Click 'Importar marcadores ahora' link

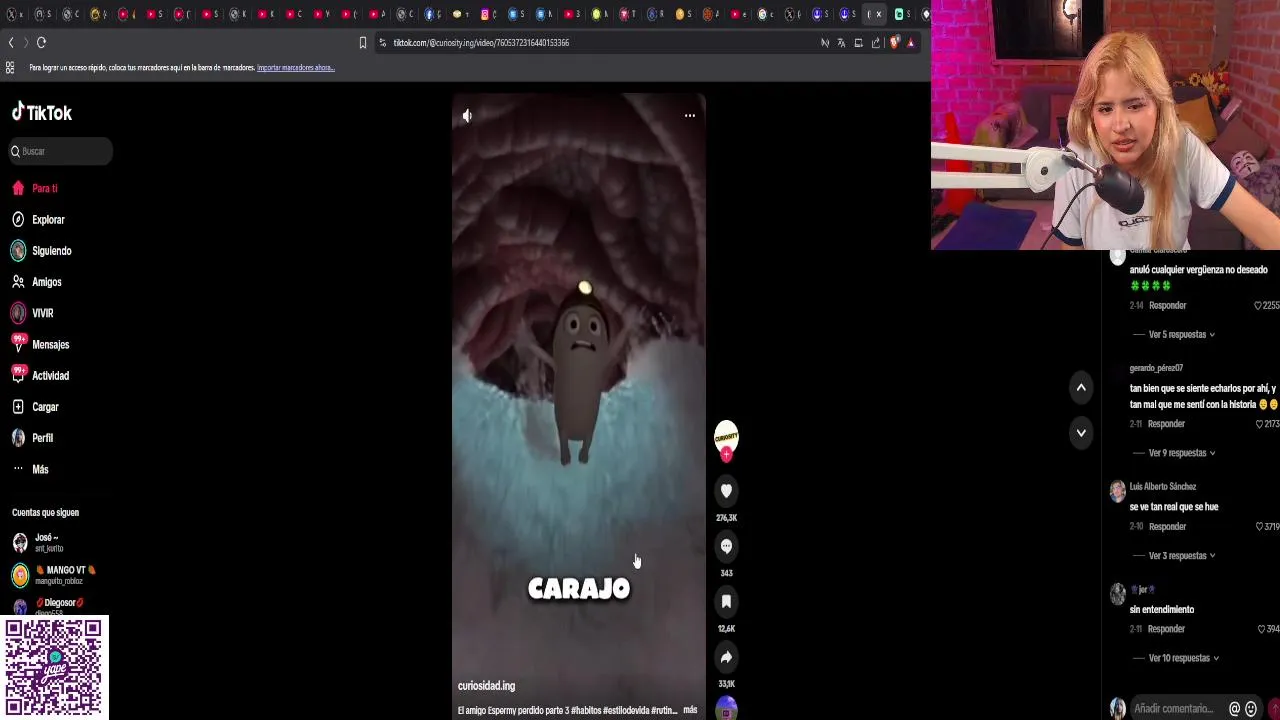coord(296,68)
